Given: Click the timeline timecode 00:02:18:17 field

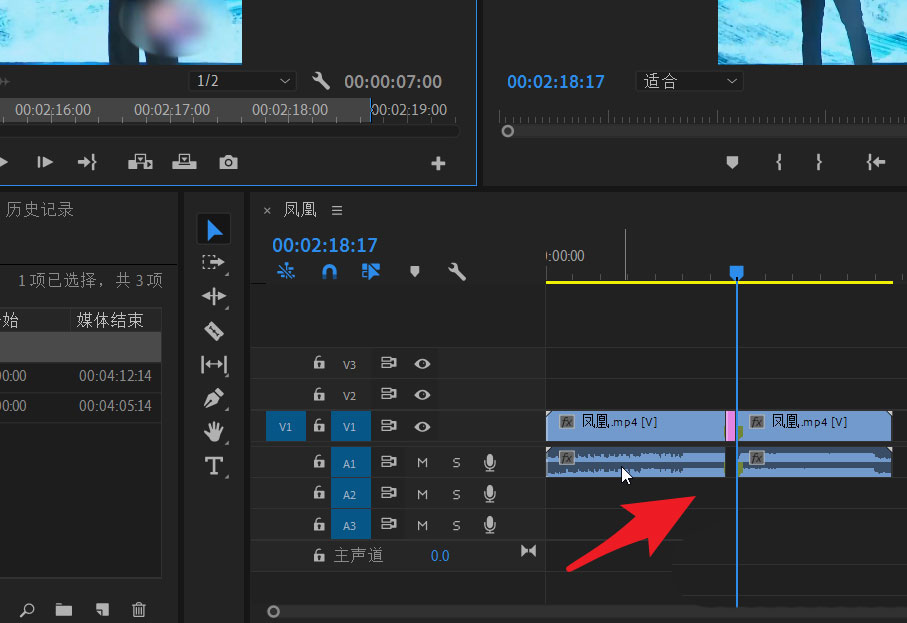Looking at the screenshot, I should (322, 244).
